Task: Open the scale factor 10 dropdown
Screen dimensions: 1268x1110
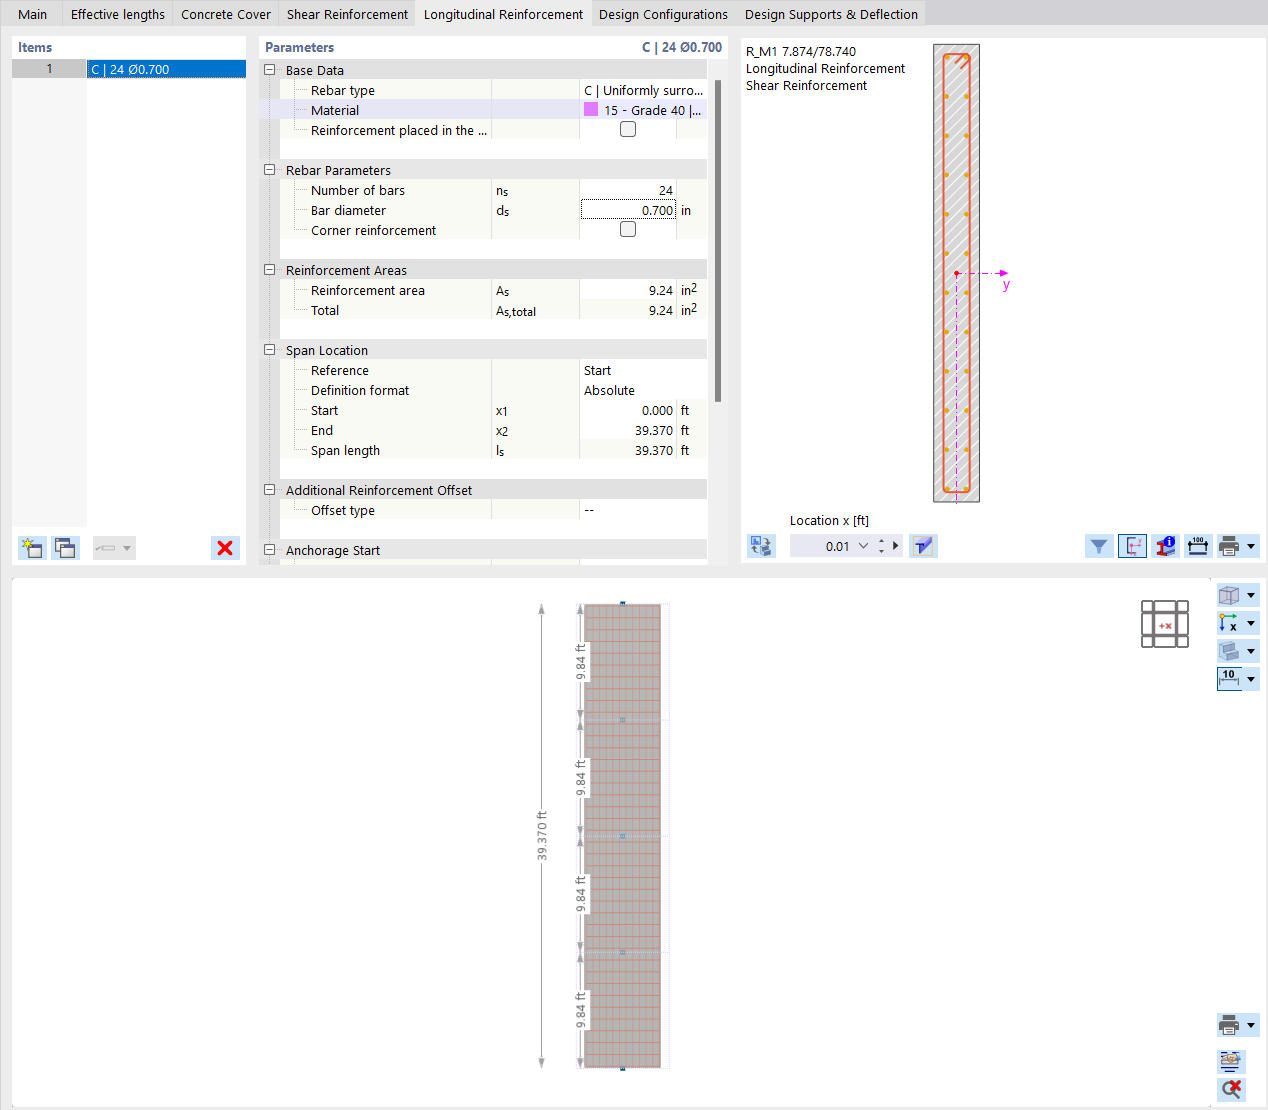Action: [1252, 678]
